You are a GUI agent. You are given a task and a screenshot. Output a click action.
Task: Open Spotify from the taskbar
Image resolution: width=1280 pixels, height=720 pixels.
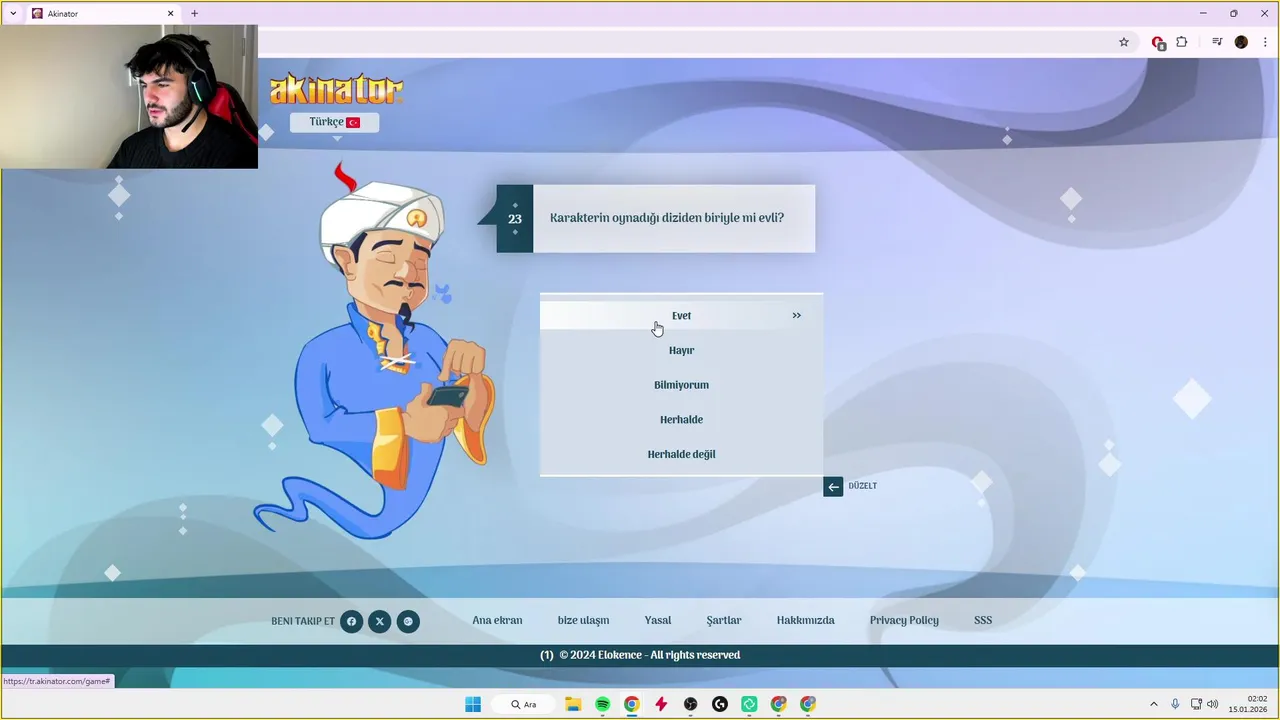[x=603, y=704]
